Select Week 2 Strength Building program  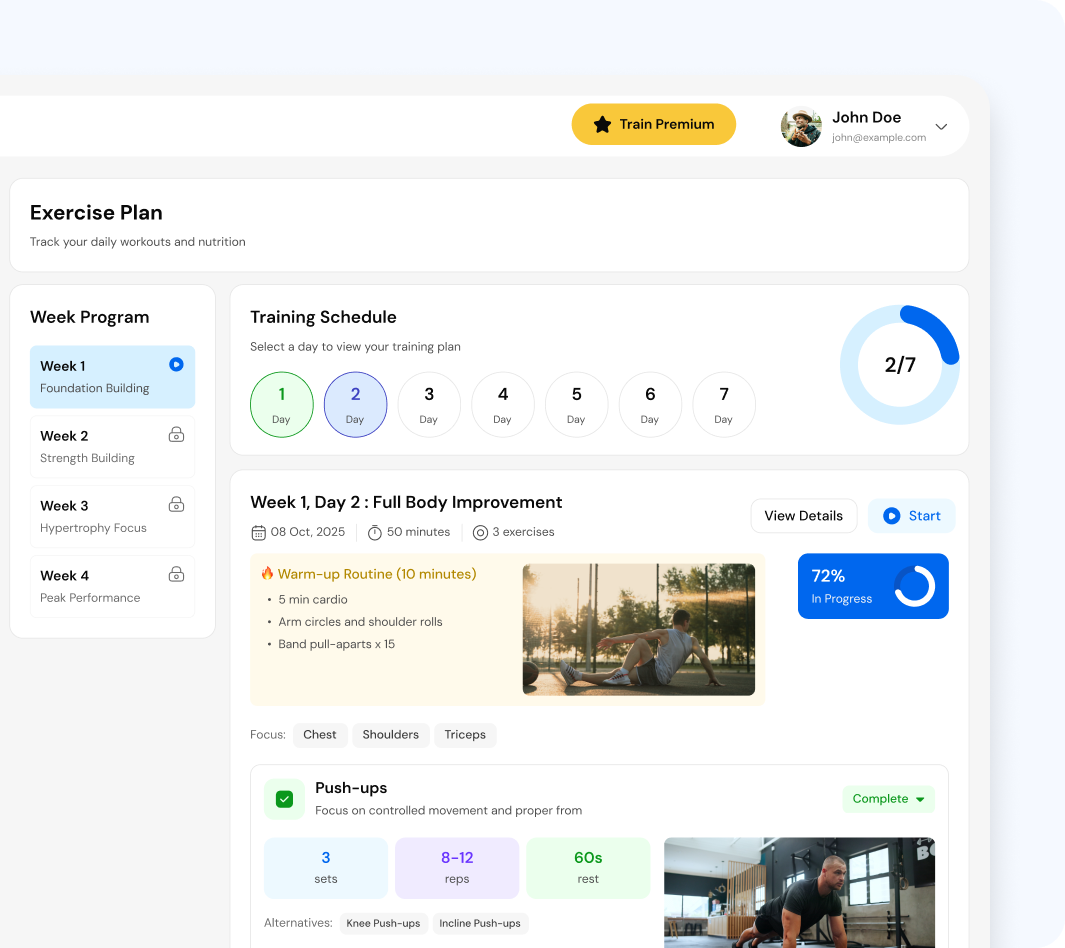pos(112,447)
